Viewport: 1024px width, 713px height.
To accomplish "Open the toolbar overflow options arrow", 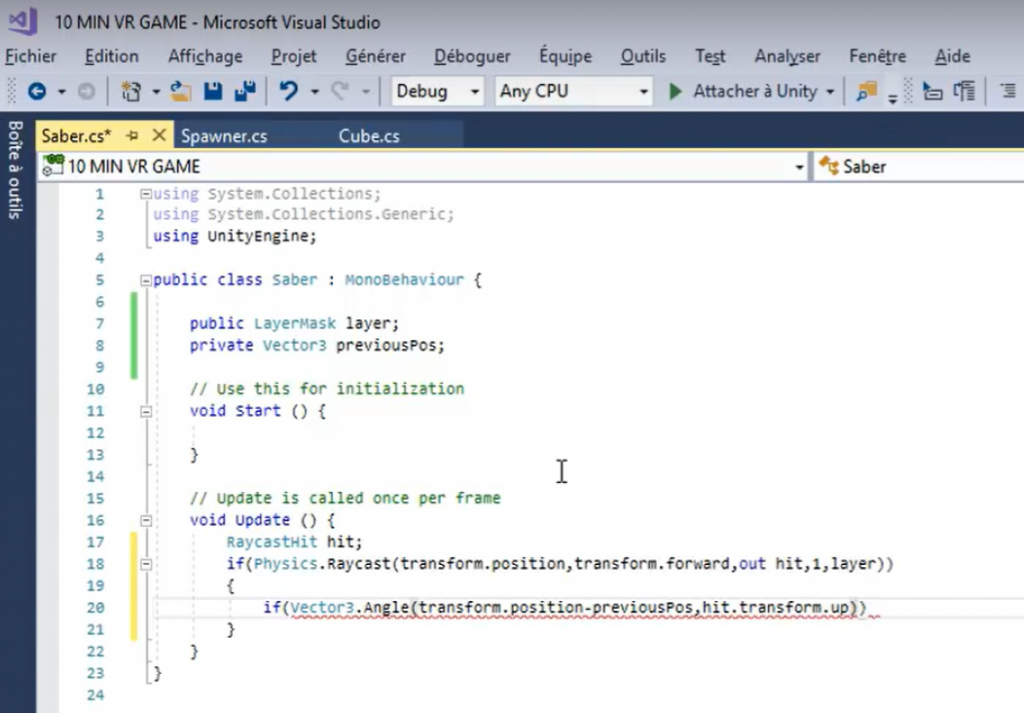I will pyautogui.click(x=892, y=99).
